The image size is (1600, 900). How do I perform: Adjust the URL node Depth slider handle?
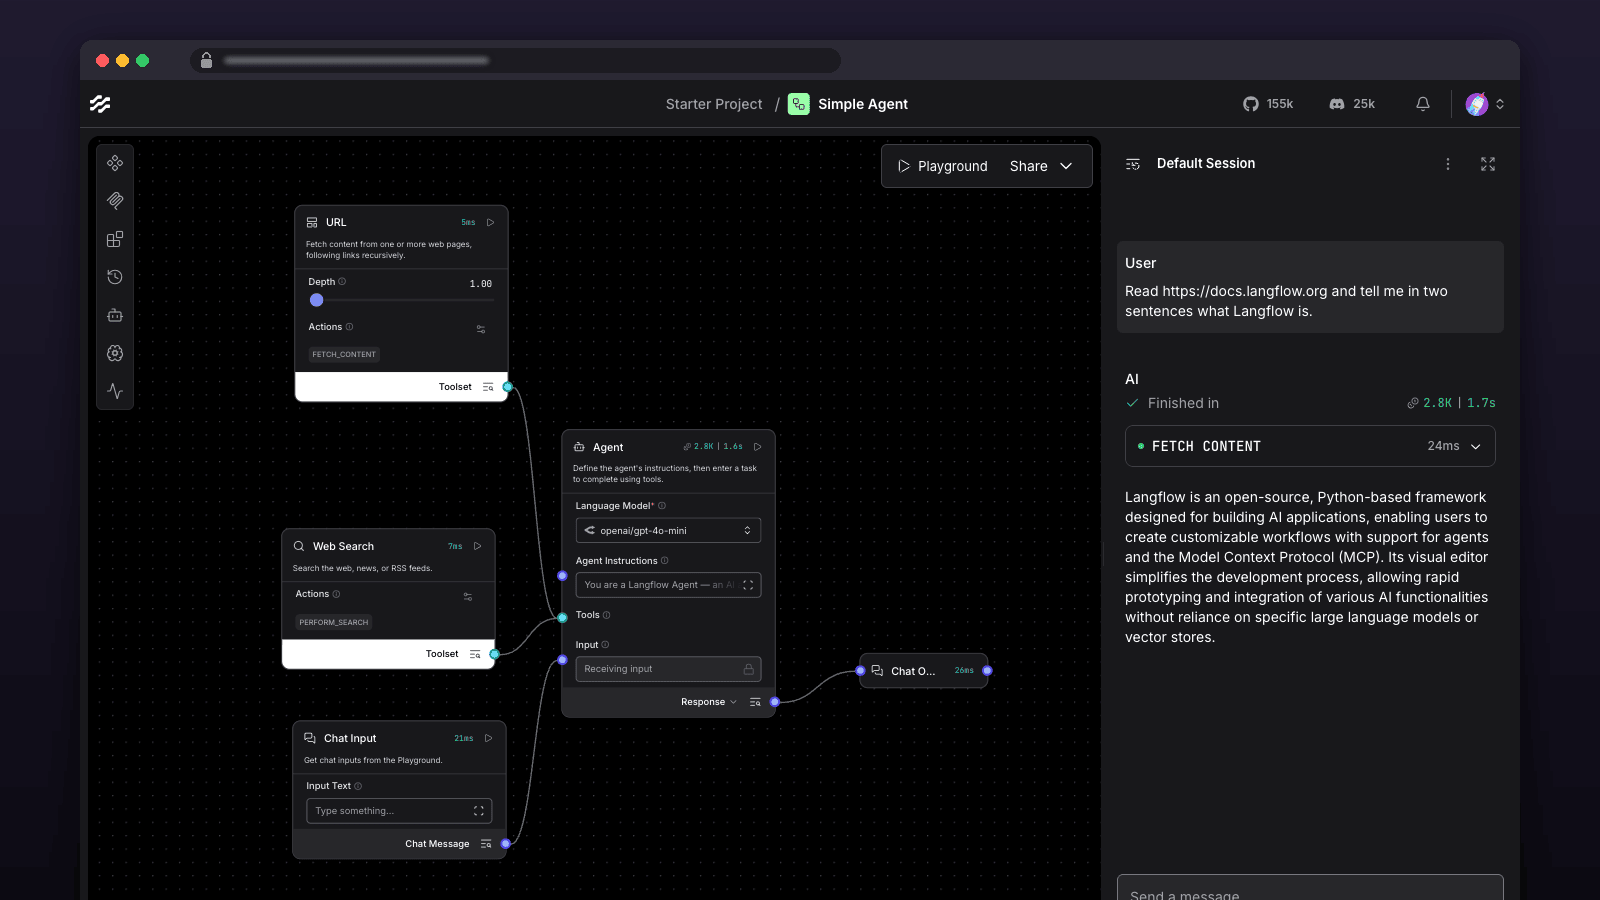pos(317,300)
